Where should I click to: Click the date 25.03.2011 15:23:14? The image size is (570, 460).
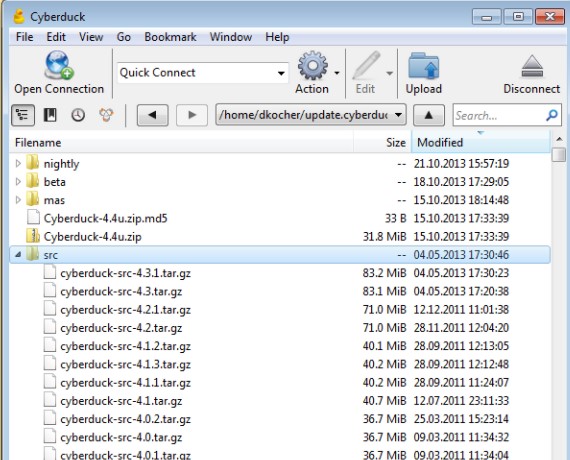point(461,419)
